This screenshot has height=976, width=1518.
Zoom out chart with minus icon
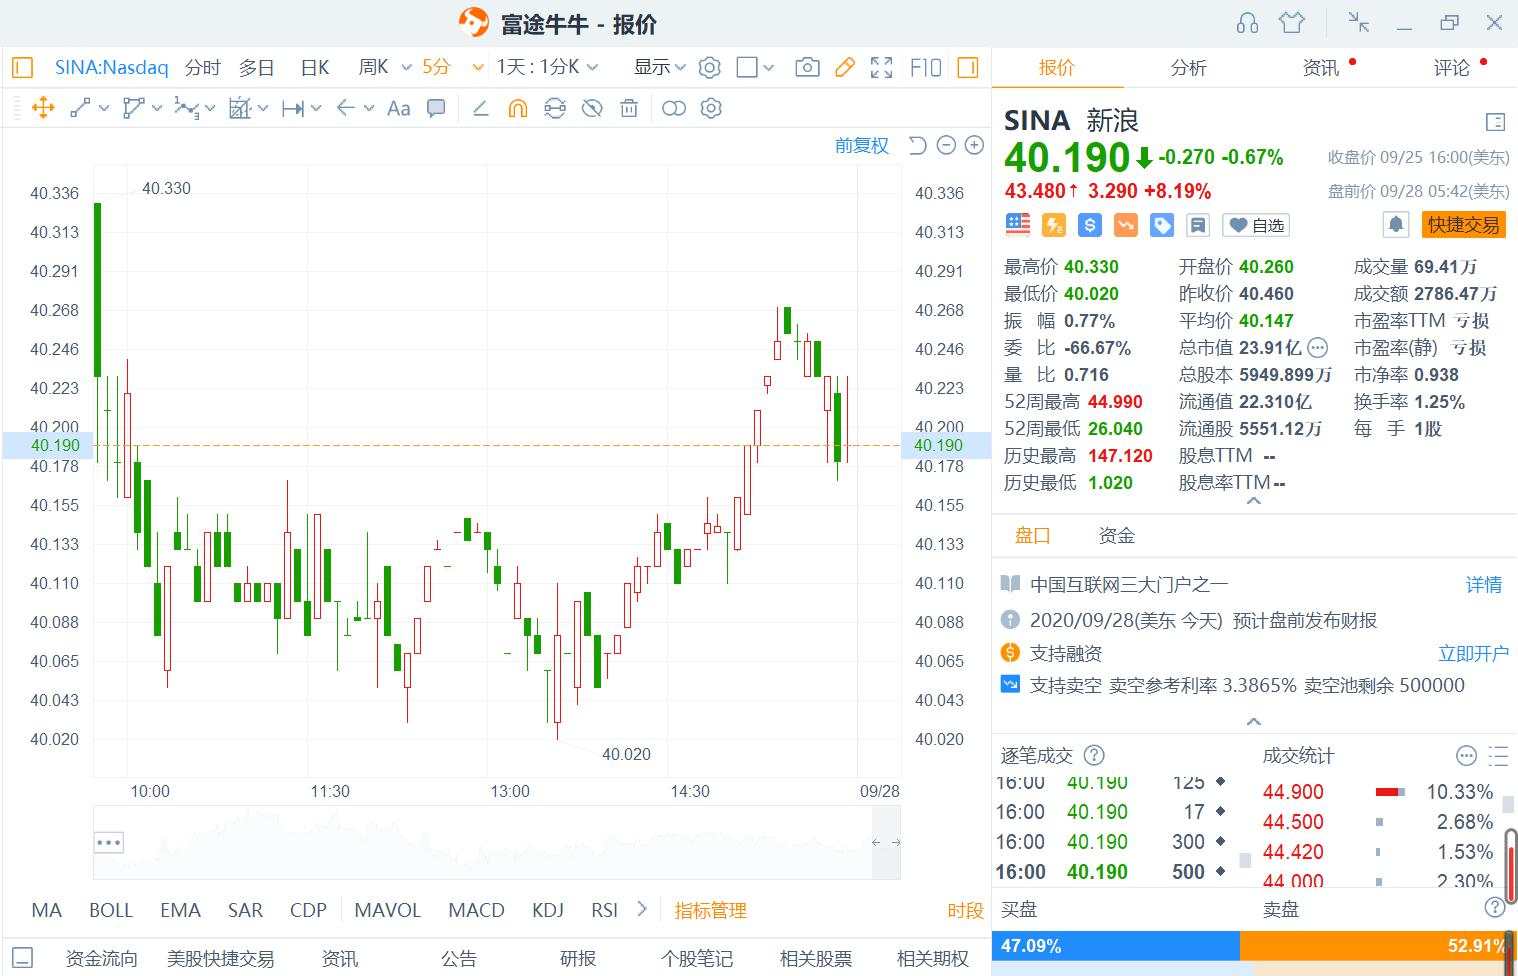point(946,146)
